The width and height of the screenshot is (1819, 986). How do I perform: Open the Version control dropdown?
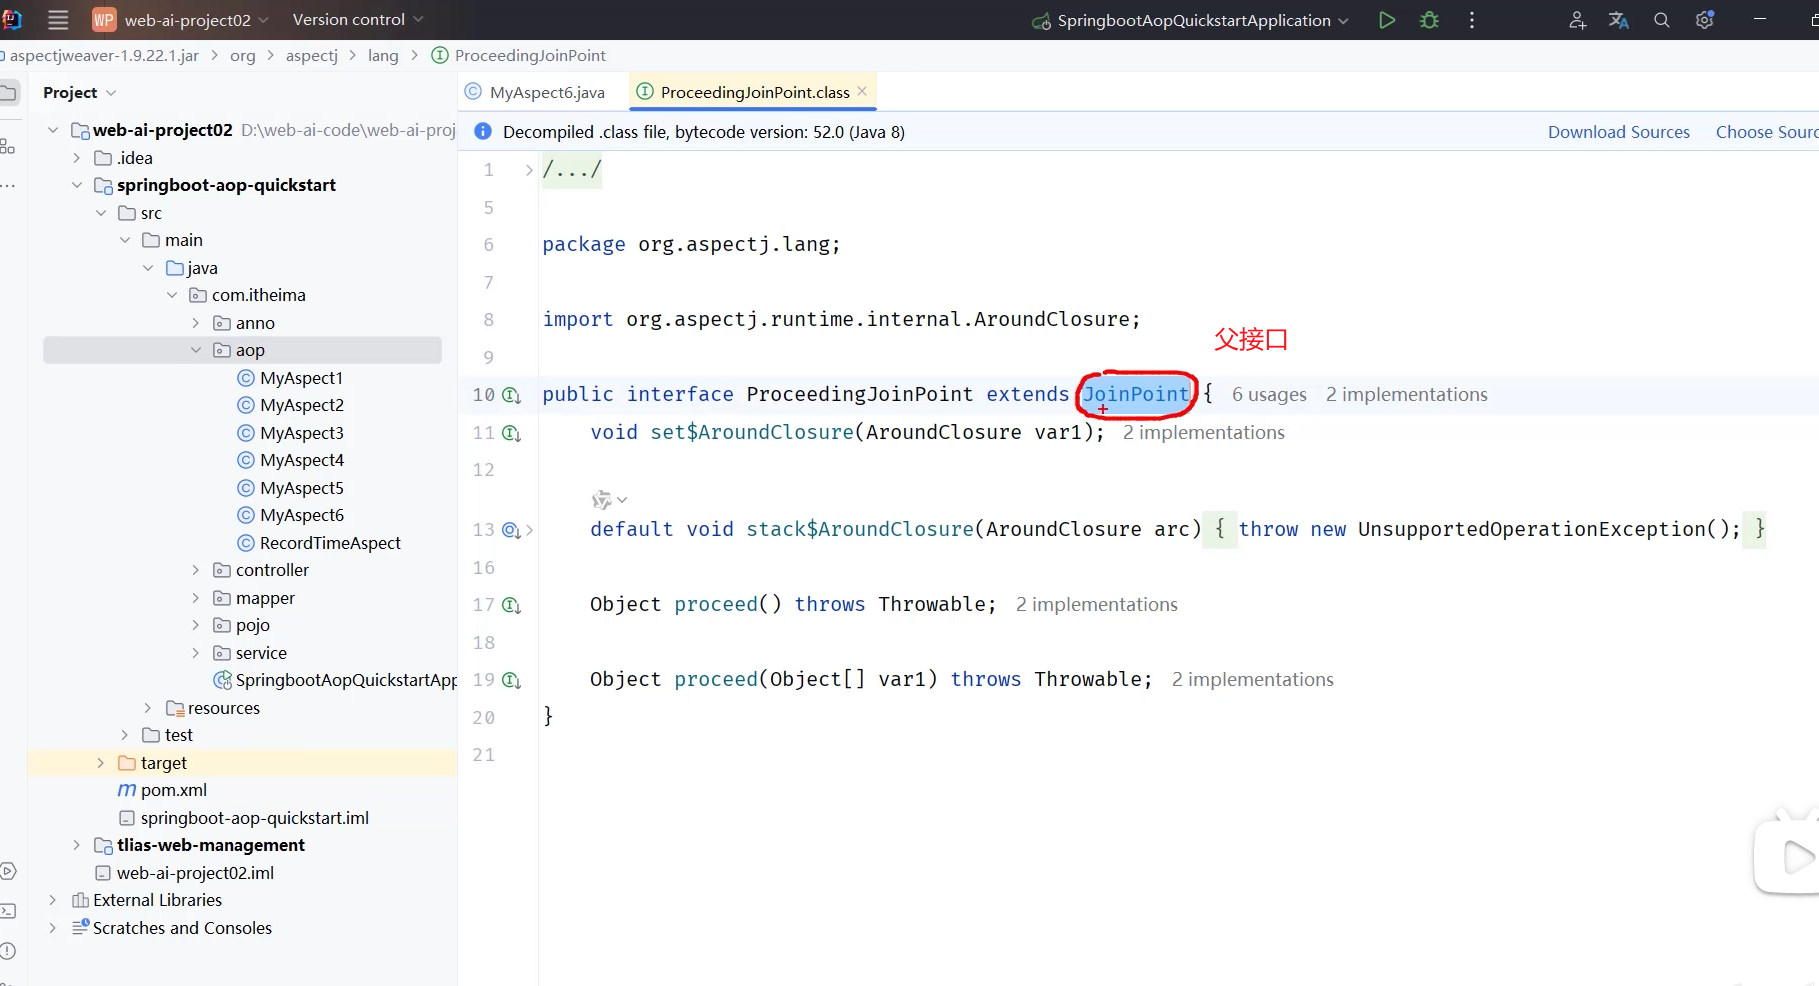tap(358, 20)
